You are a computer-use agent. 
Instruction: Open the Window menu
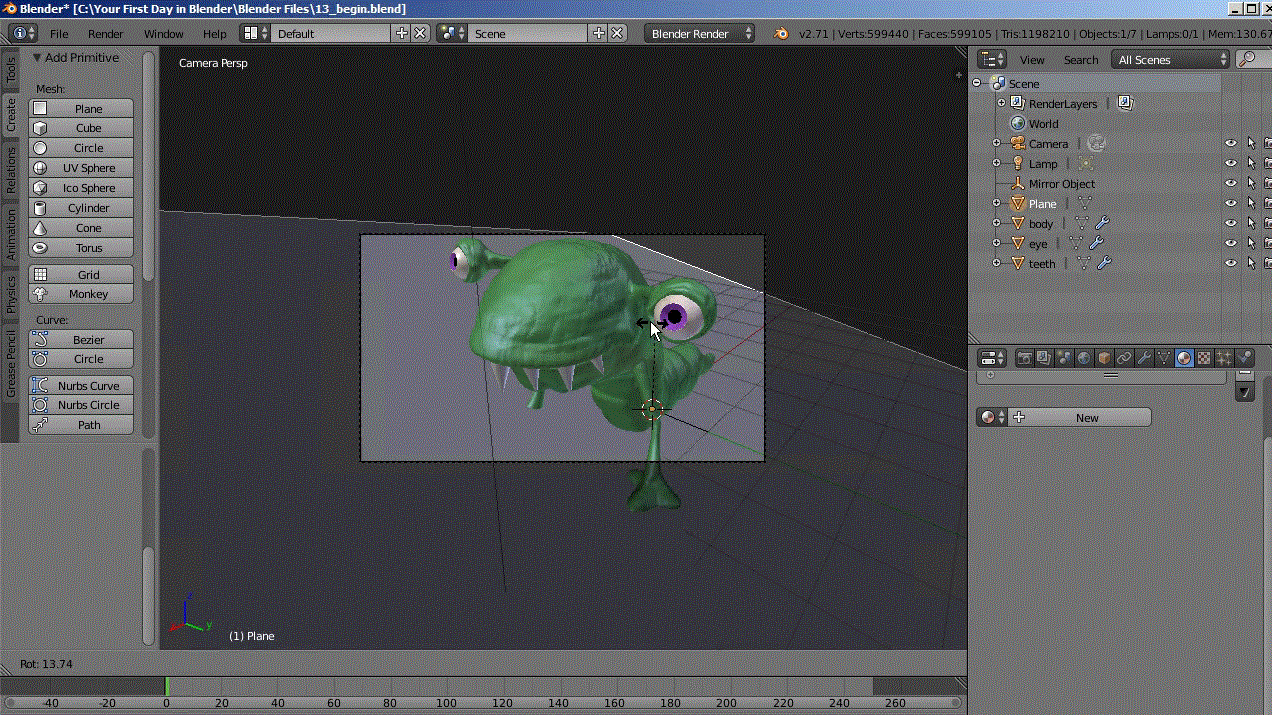click(164, 33)
